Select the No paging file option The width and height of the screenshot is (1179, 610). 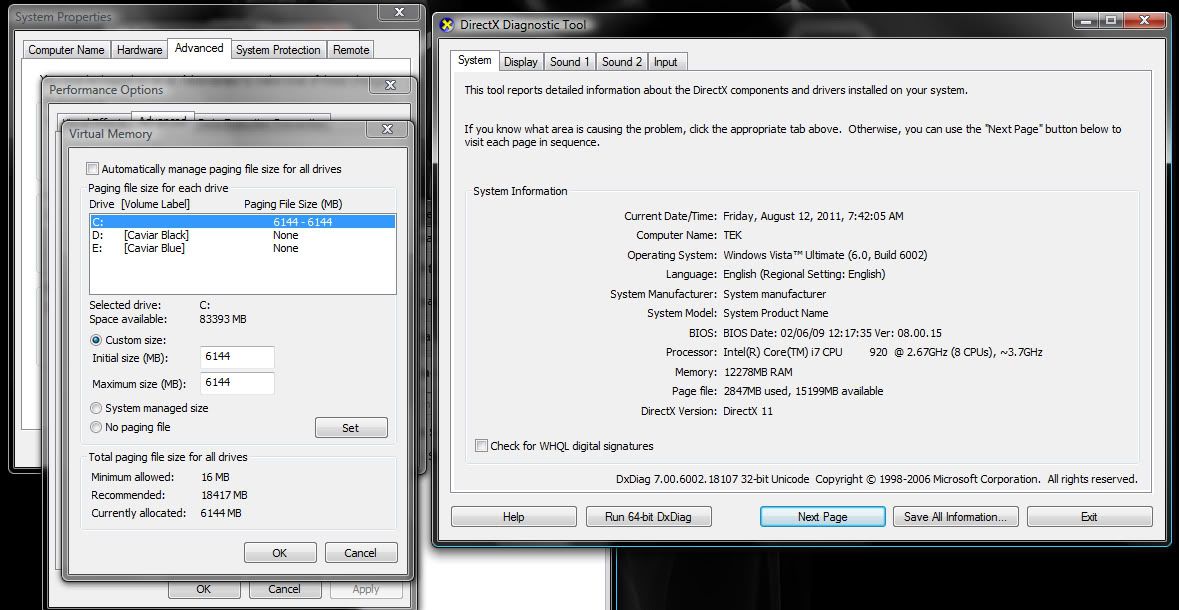(96, 427)
